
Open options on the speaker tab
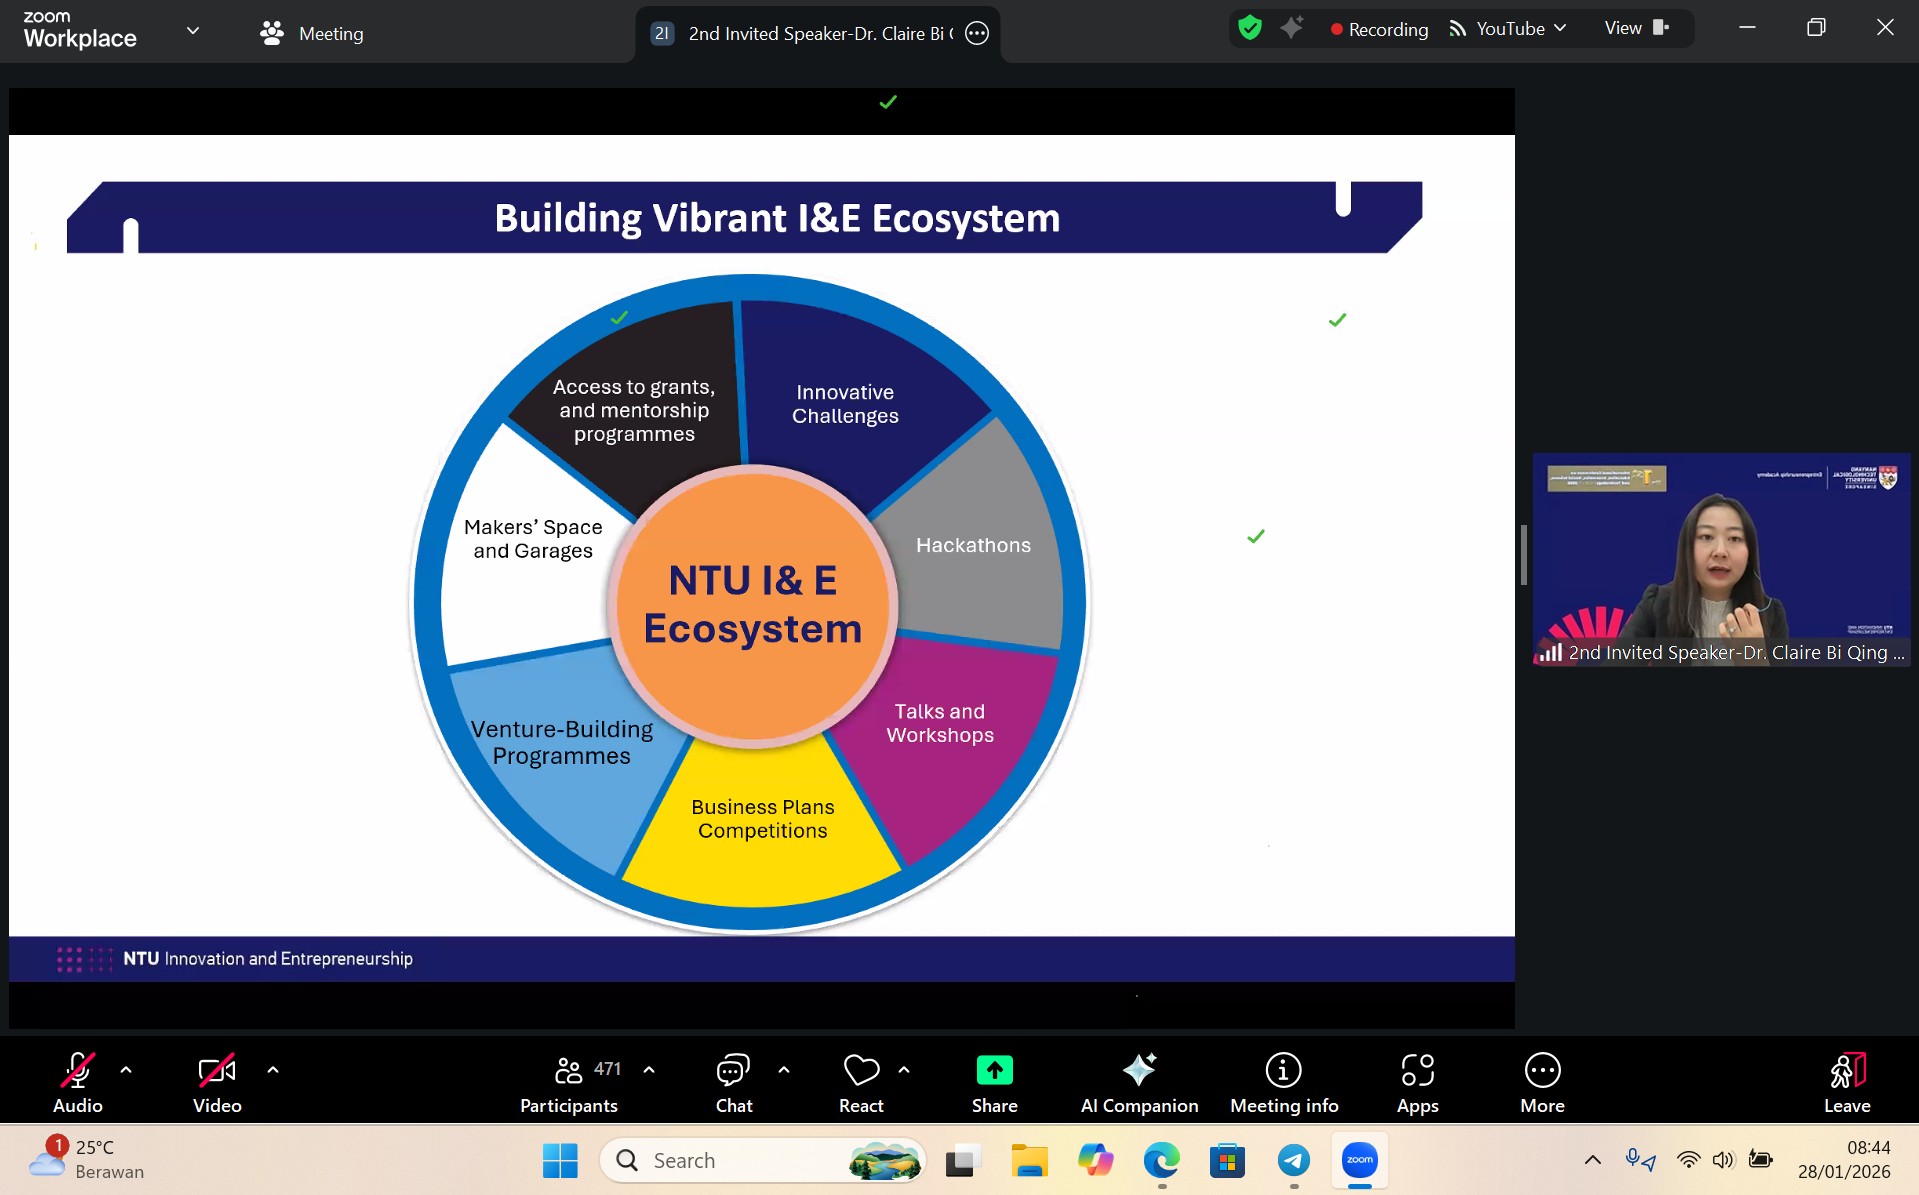(x=977, y=33)
